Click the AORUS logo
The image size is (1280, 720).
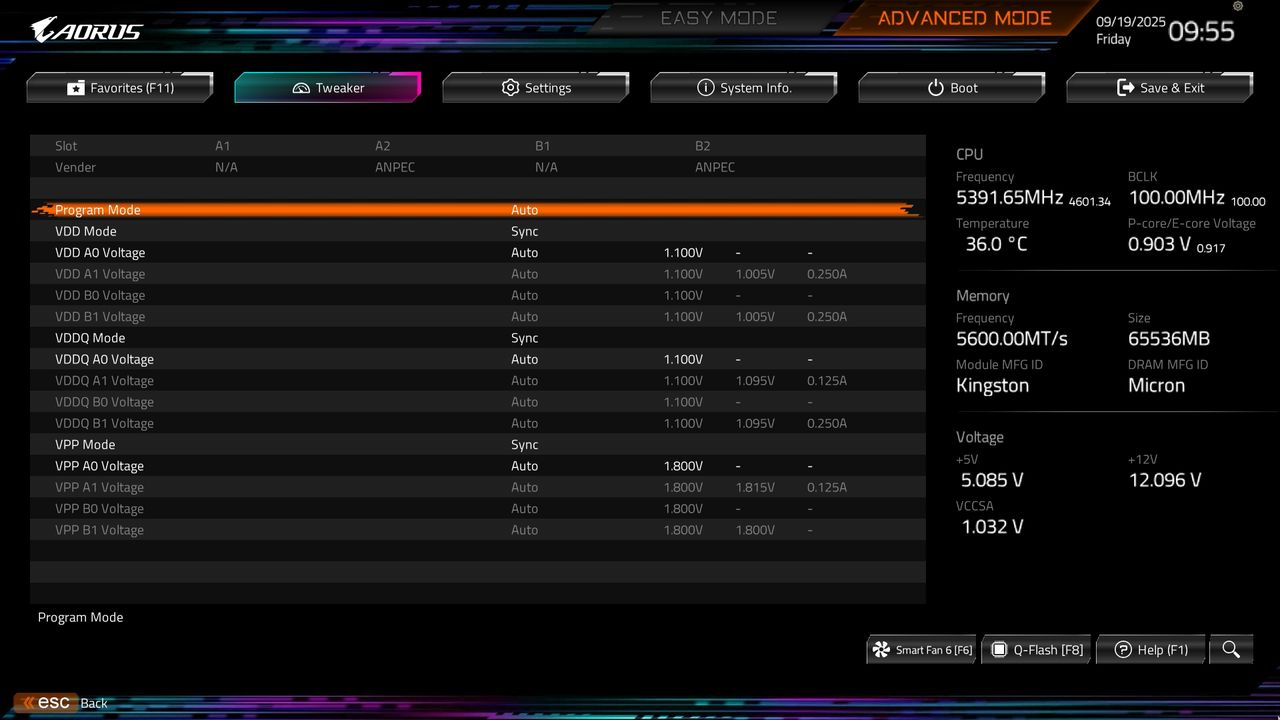pyautogui.click(x=85, y=30)
